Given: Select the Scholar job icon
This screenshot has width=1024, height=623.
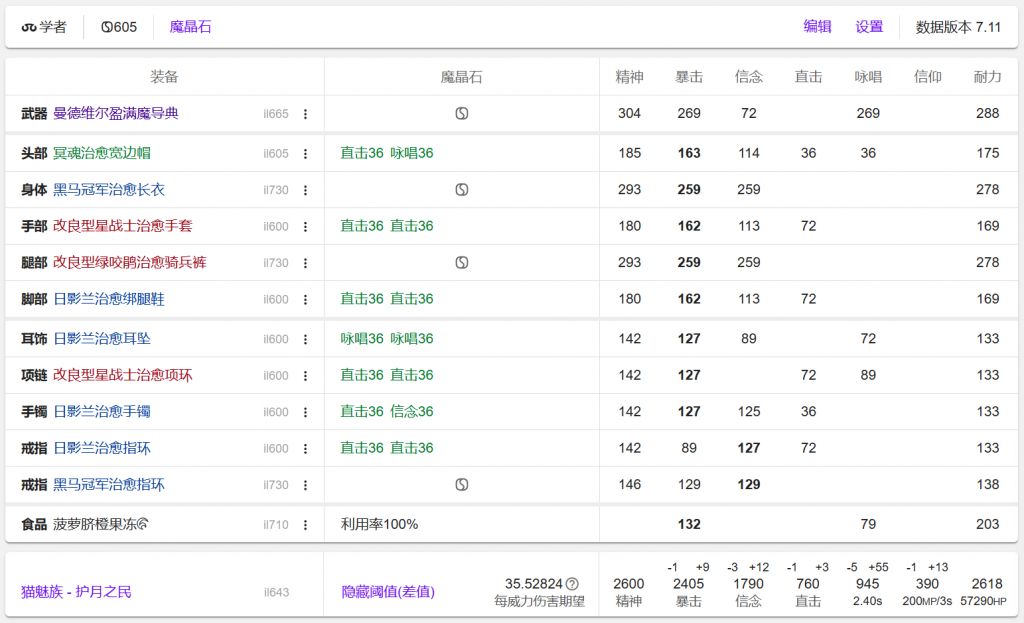Looking at the screenshot, I should click(x=30, y=27).
